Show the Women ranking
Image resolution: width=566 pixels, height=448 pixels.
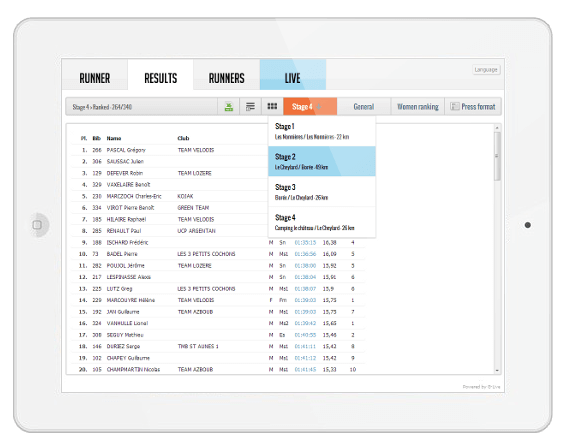point(418,106)
